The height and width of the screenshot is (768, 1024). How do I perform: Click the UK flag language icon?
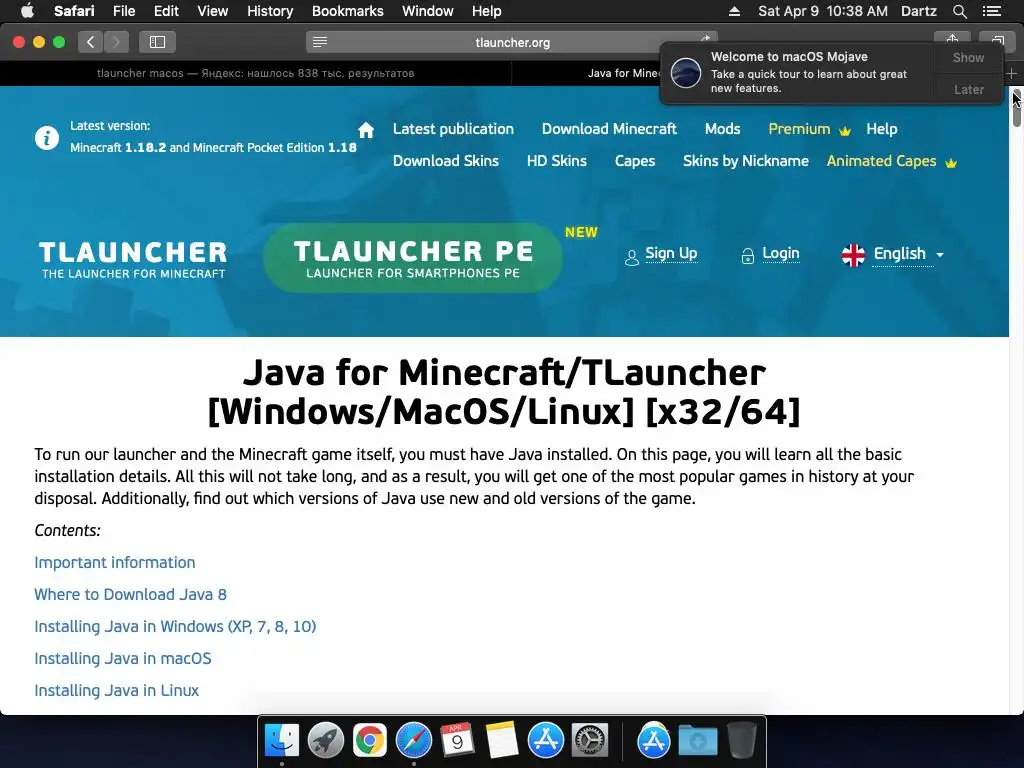tap(853, 255)
